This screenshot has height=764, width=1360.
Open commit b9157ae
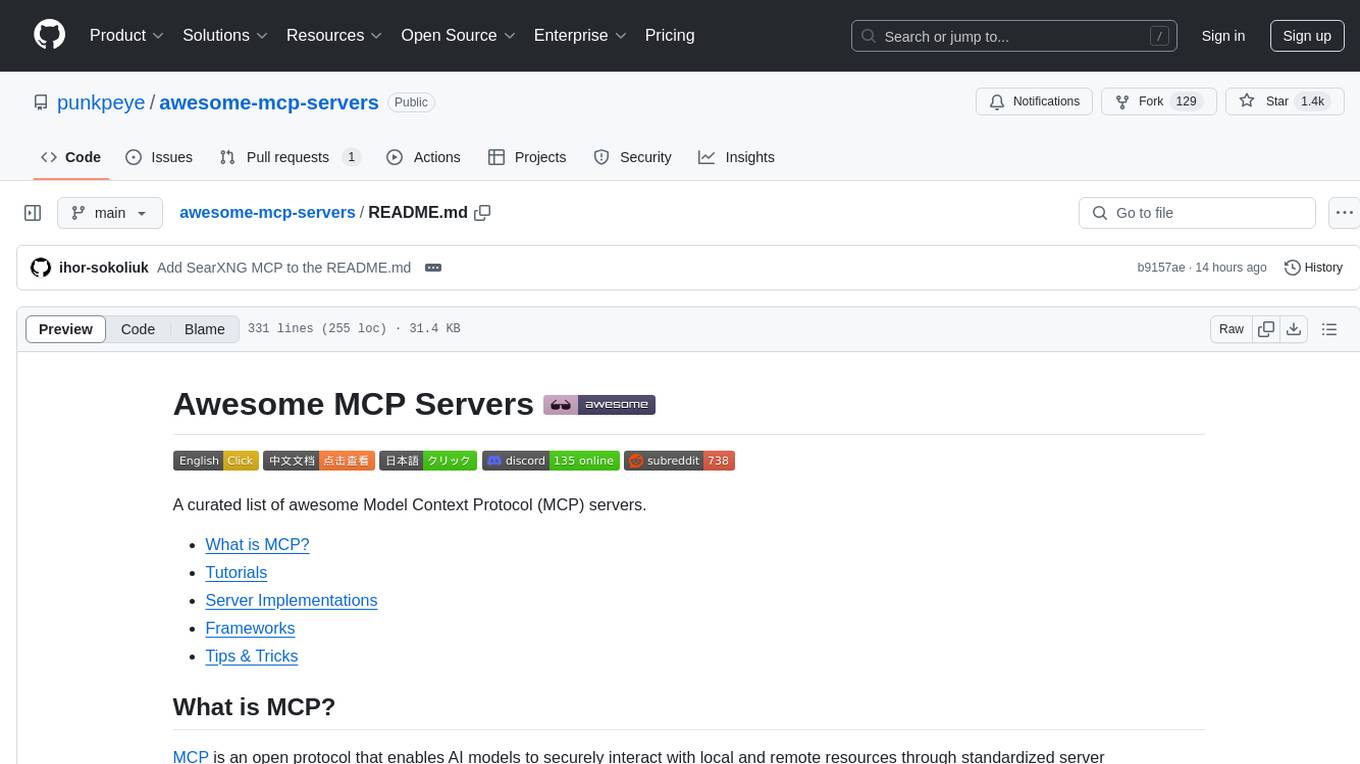tap(1161, 267)
